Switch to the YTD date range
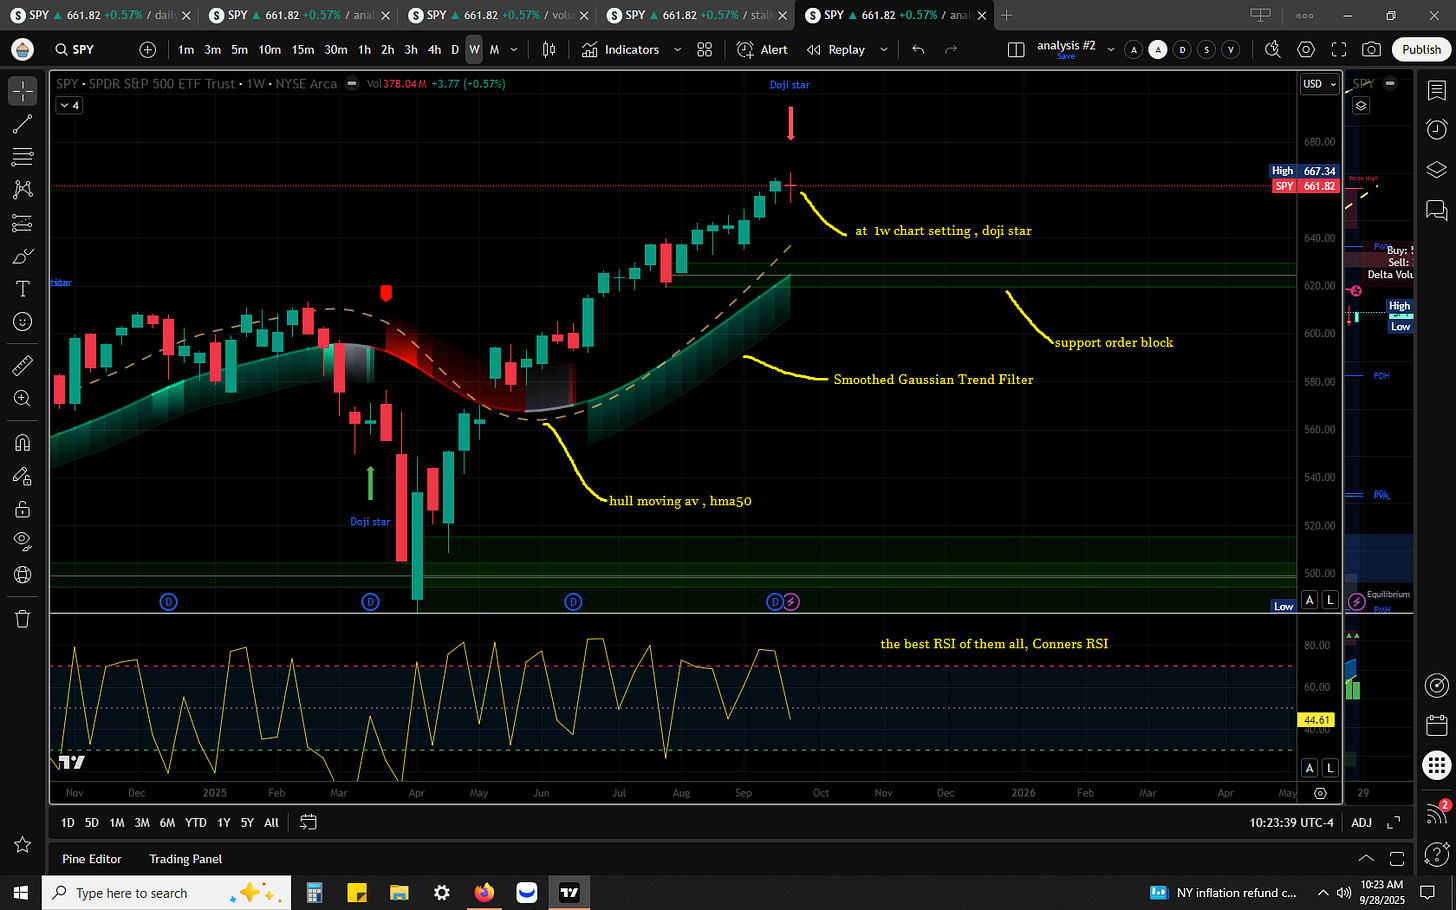This screenshot has width=1456, height=910. click(196, 823)
